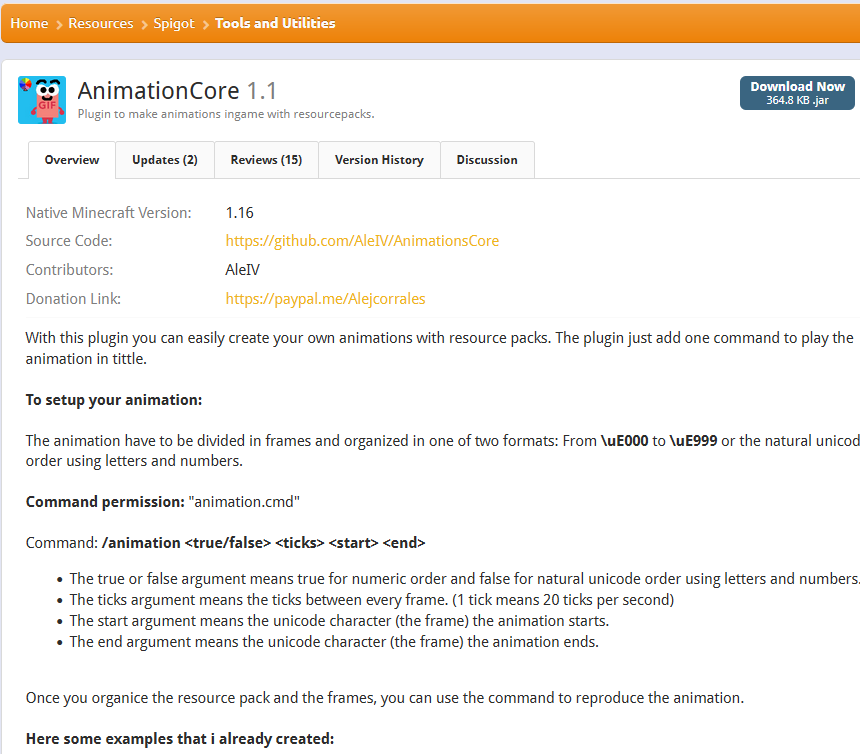860x754 pixels.
Task: Click the bullet about ticks argument
Action: [x=371, y=600]
